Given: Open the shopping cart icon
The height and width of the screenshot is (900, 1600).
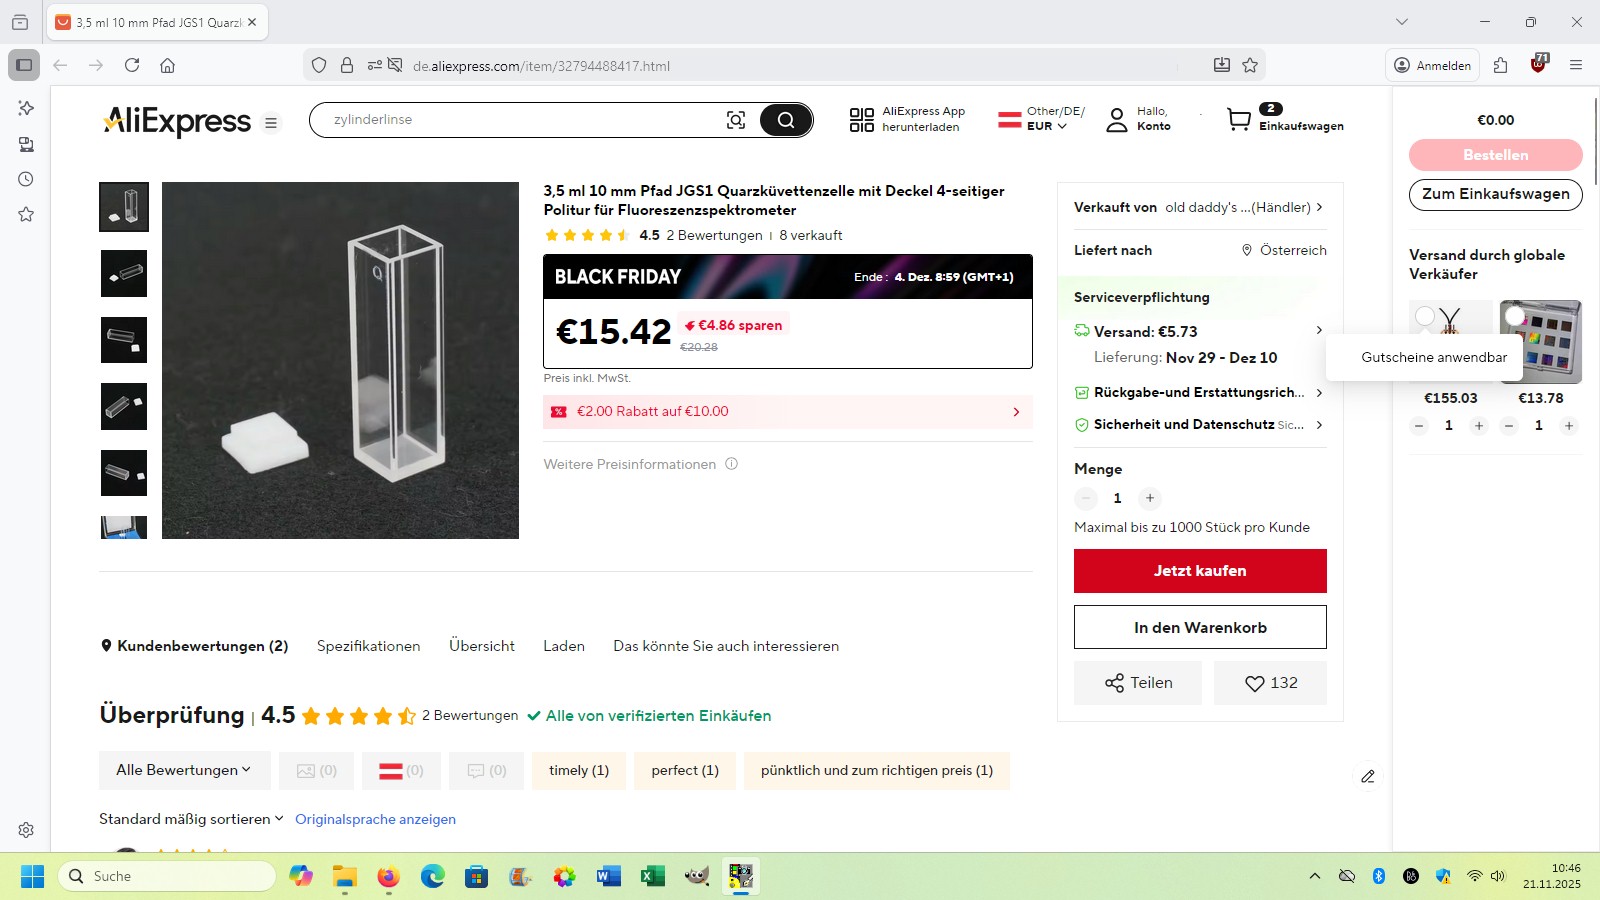Looking at the screenshot, I should click(x=1239, y=120).
